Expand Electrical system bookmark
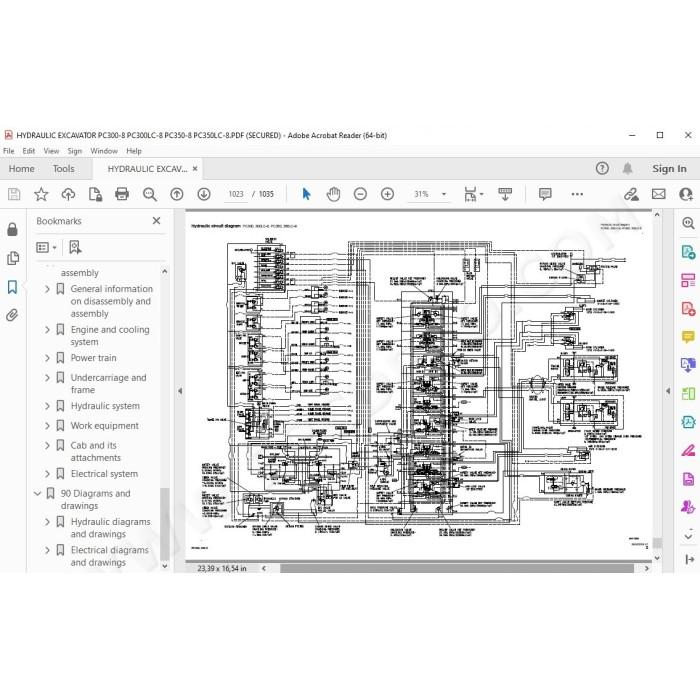Image resolution: width=700 pixels, height=700 pixels. 47,474
